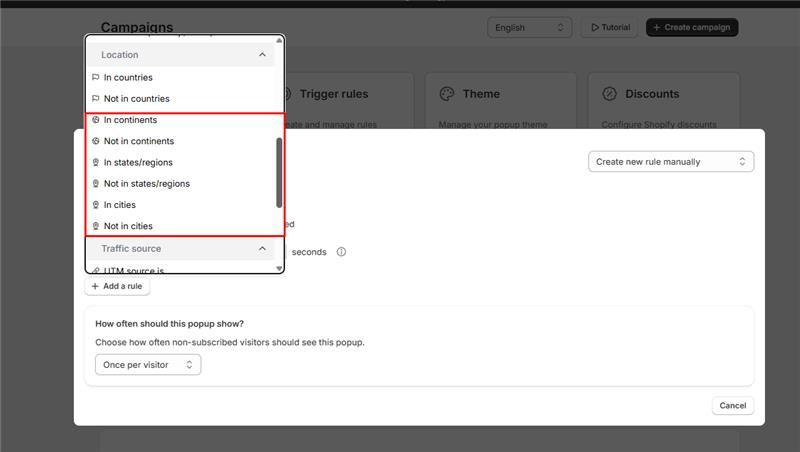
Task: Select the 'Not in countries' rule option
Action: coord(180,98)
